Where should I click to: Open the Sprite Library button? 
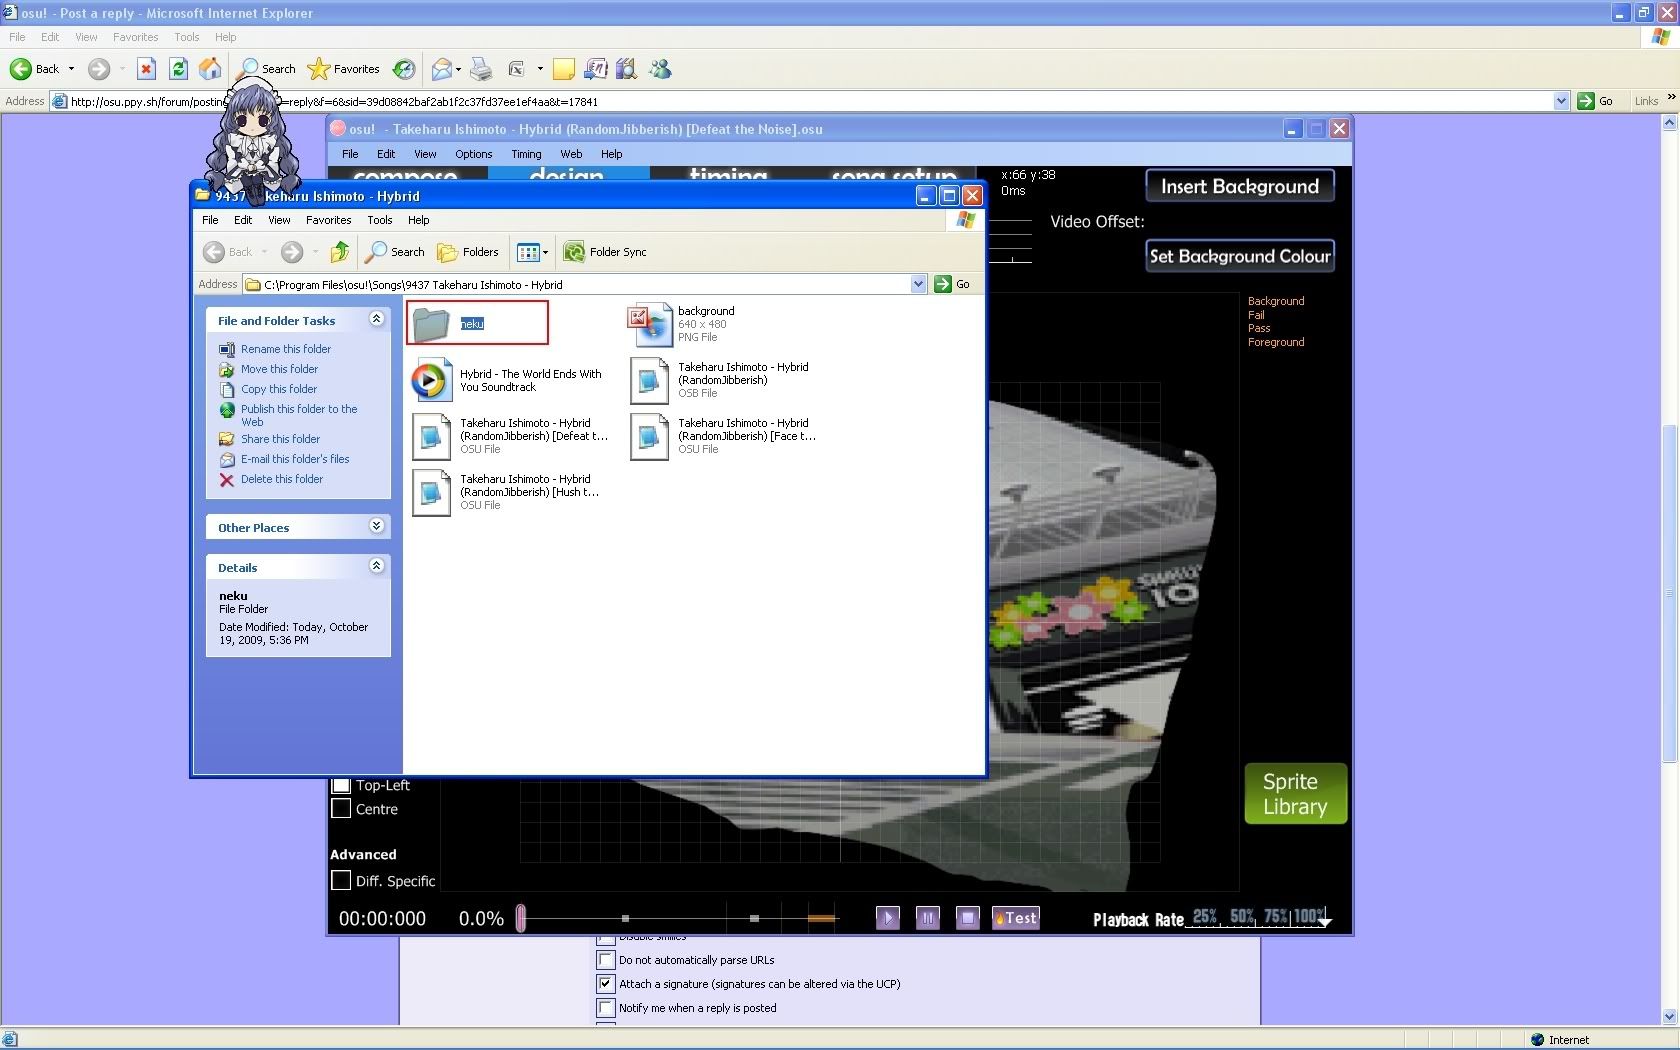(1295, 794)
